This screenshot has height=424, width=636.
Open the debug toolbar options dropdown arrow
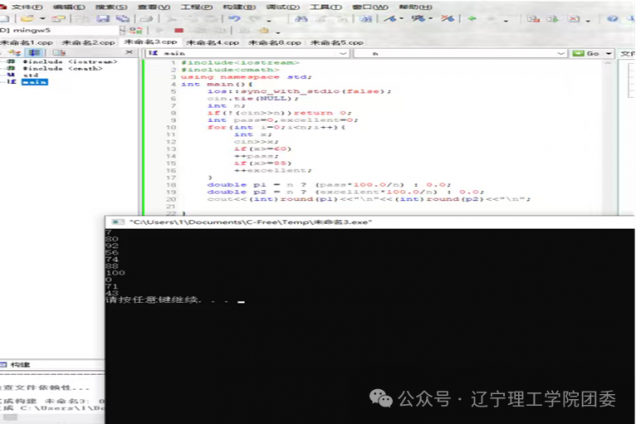278,32
